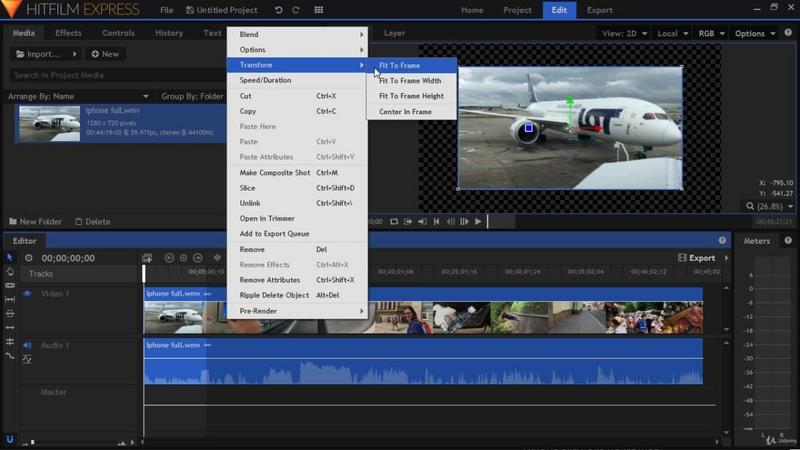Screen dimensions: 800x450
Task: Select the slip tool in editor
Action: click(10, 299)
